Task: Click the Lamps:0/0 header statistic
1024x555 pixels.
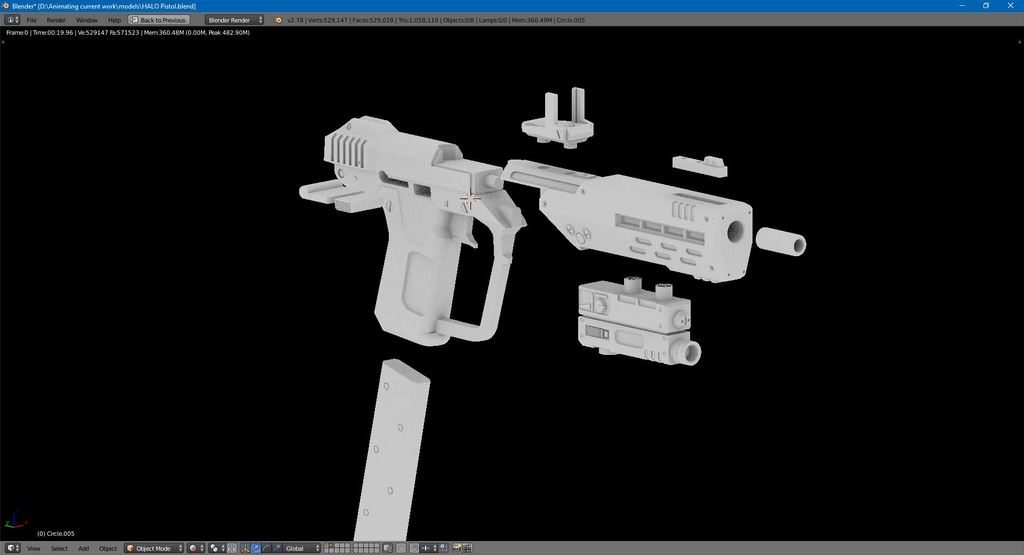Action: 493,20
